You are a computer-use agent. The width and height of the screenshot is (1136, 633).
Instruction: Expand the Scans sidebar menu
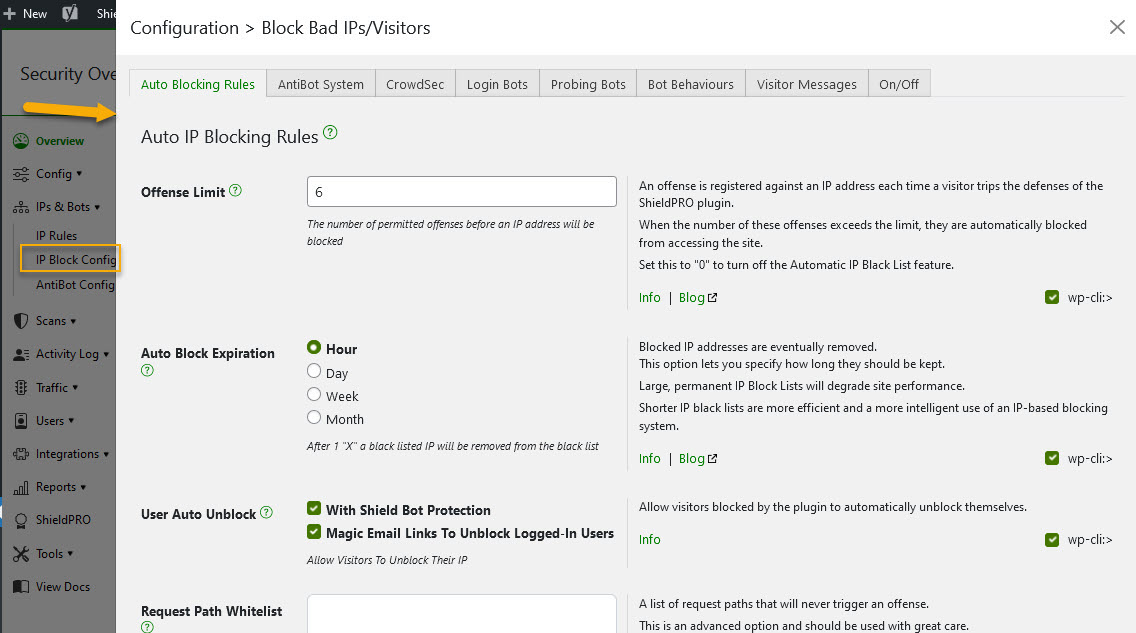pos(56,321)
